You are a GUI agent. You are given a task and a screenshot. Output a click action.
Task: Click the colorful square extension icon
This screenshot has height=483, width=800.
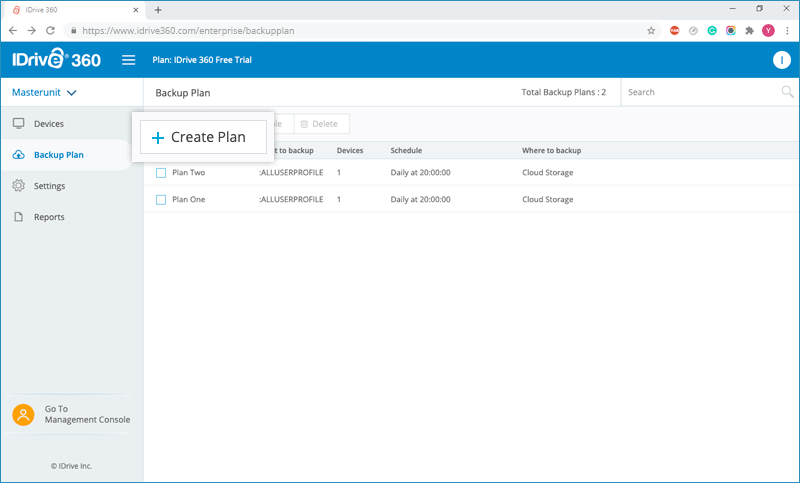pos(731,31)
